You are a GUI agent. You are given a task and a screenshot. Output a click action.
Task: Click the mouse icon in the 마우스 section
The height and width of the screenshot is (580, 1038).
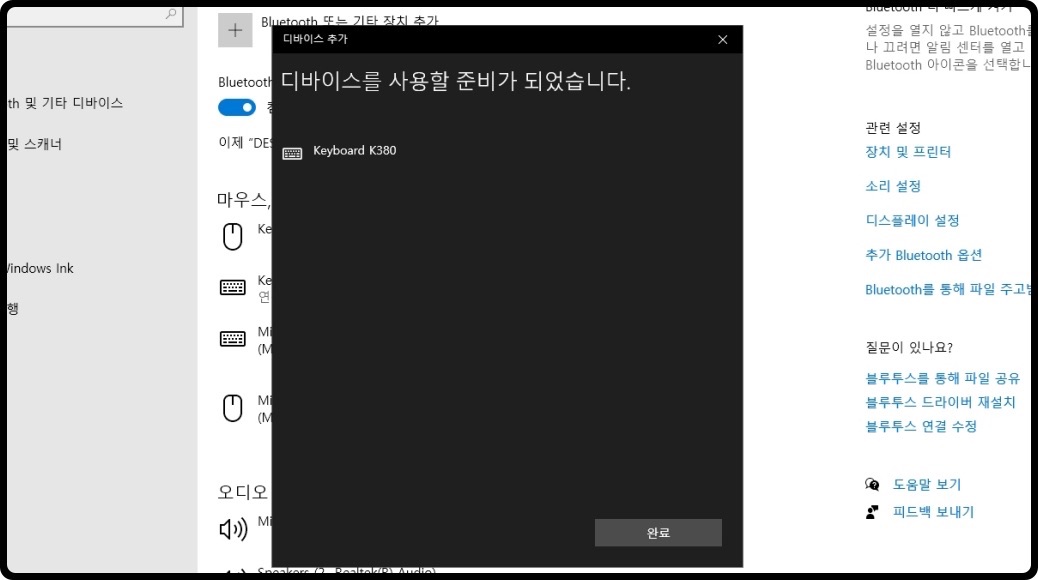pyautogui.click(x=234, y=236)
